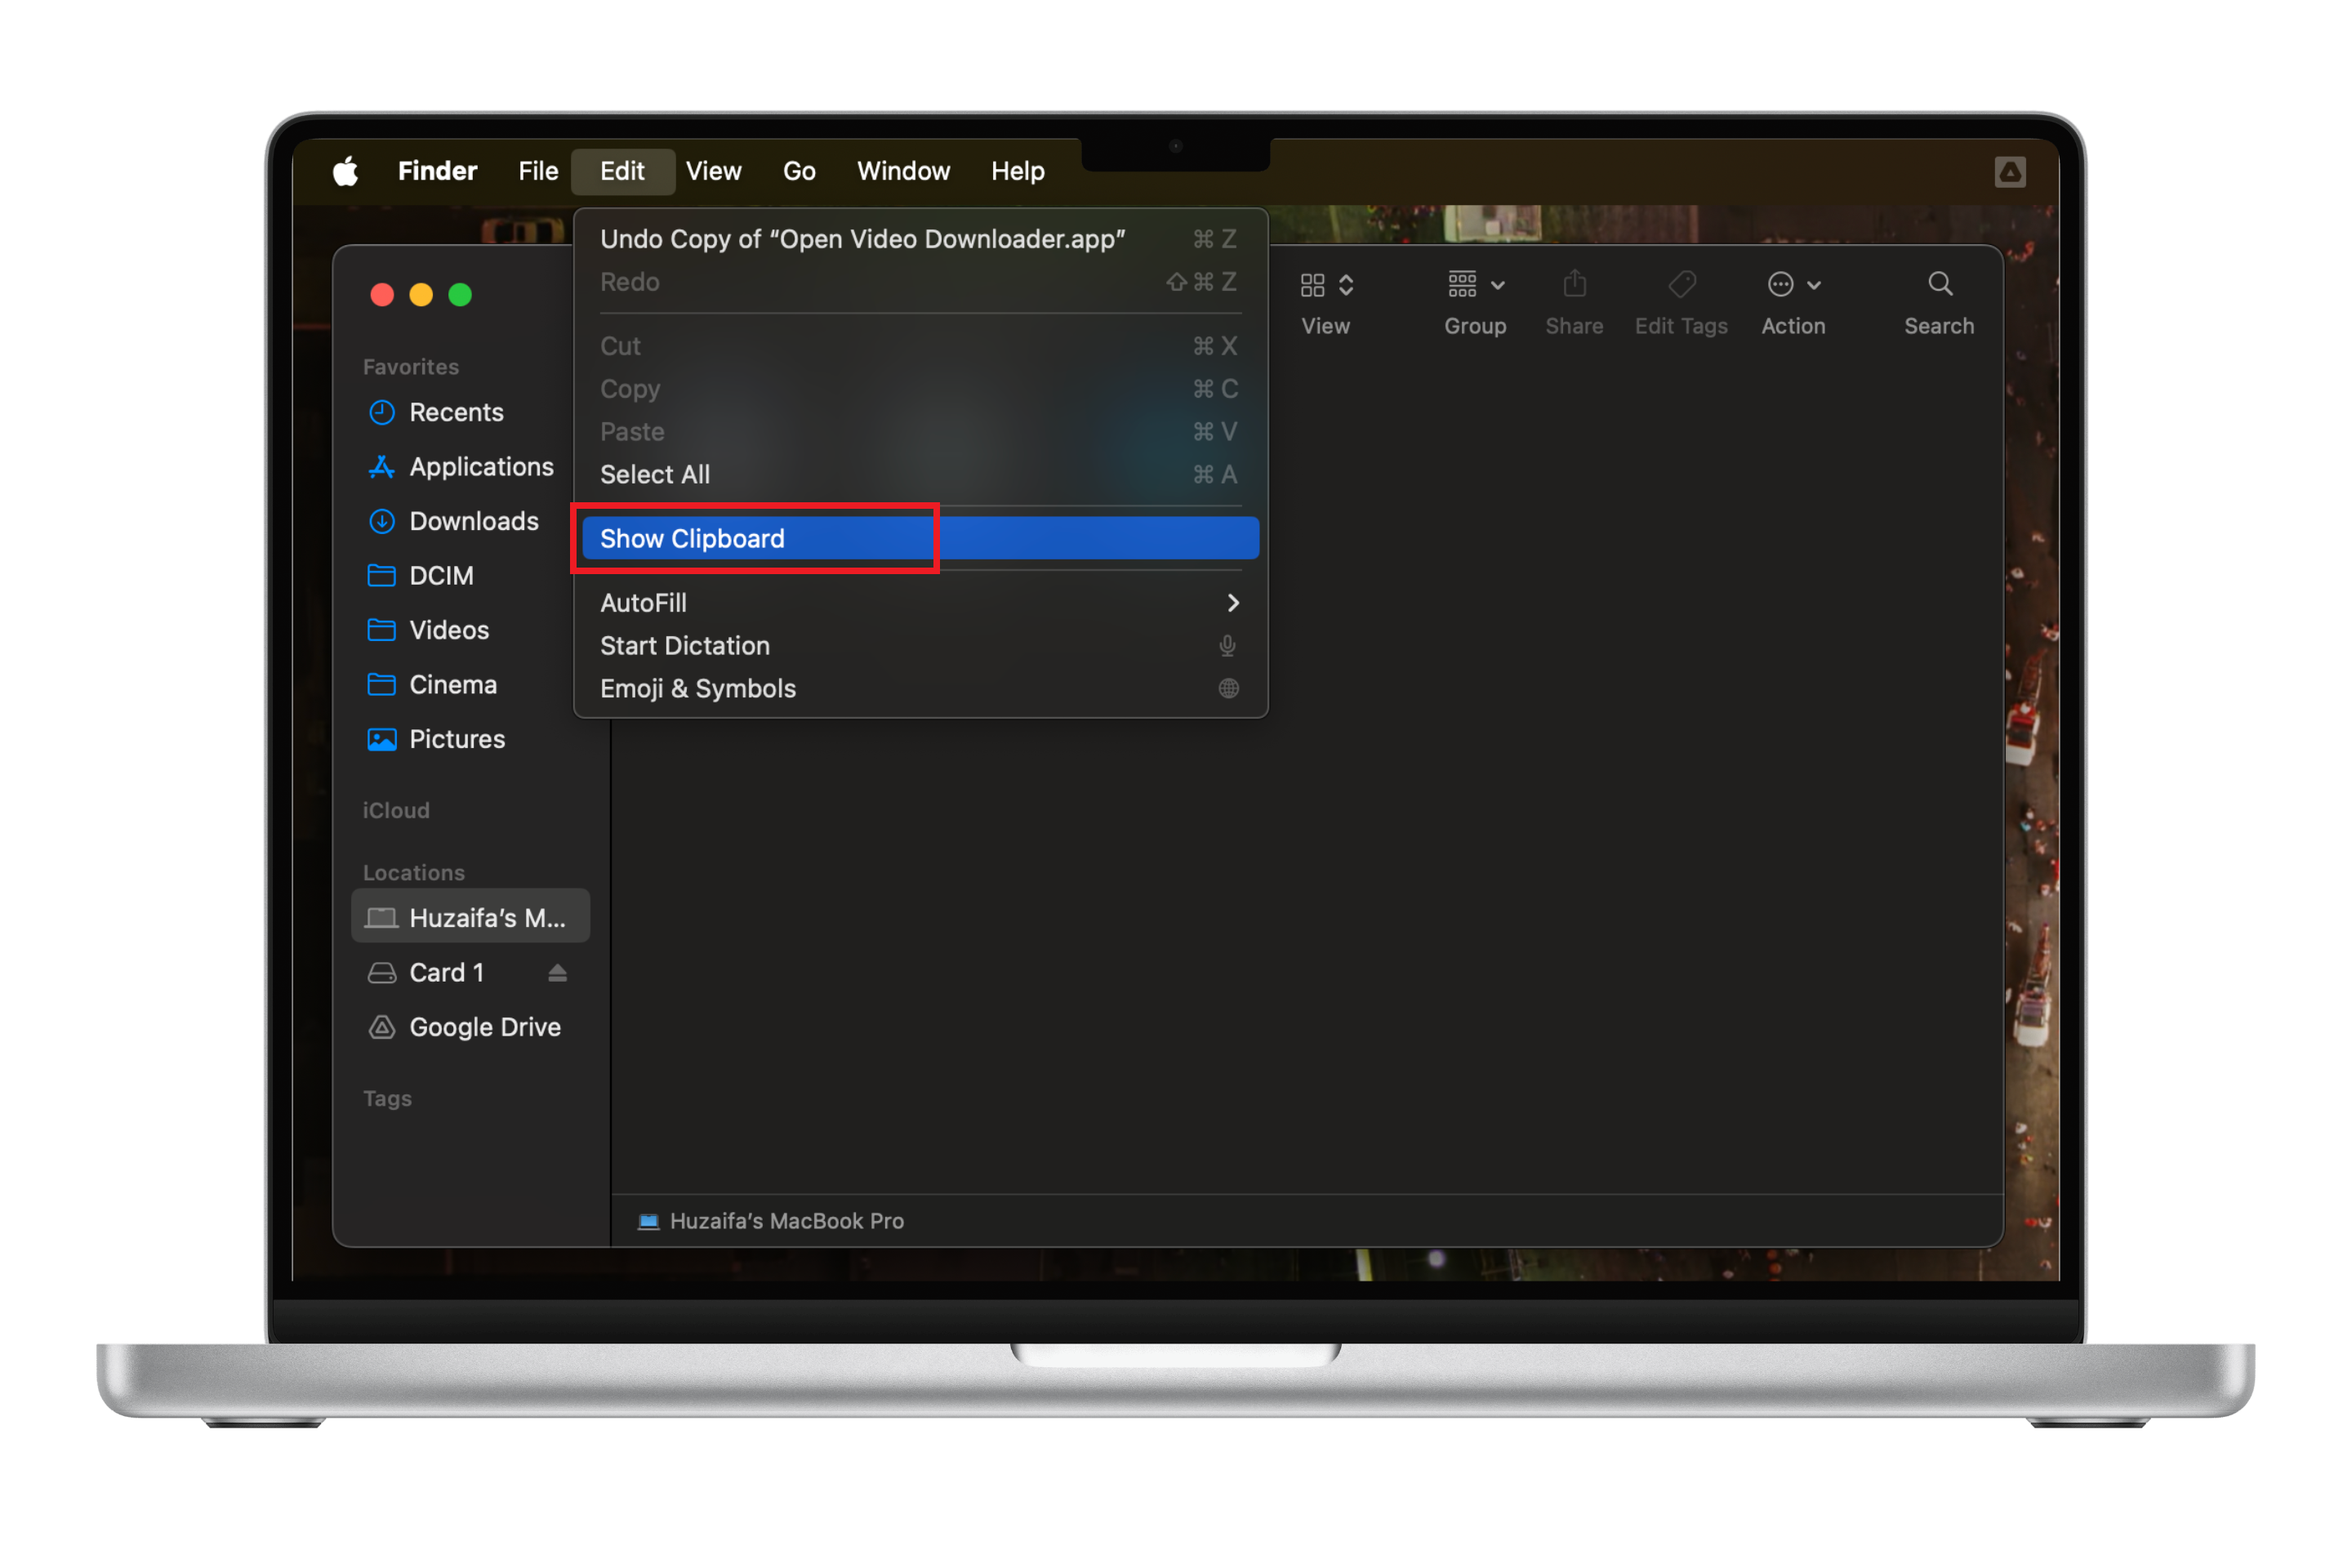The image size is (2352, 1568).
Task: Select Google Drive under Locations
Action: (484, 1027)
